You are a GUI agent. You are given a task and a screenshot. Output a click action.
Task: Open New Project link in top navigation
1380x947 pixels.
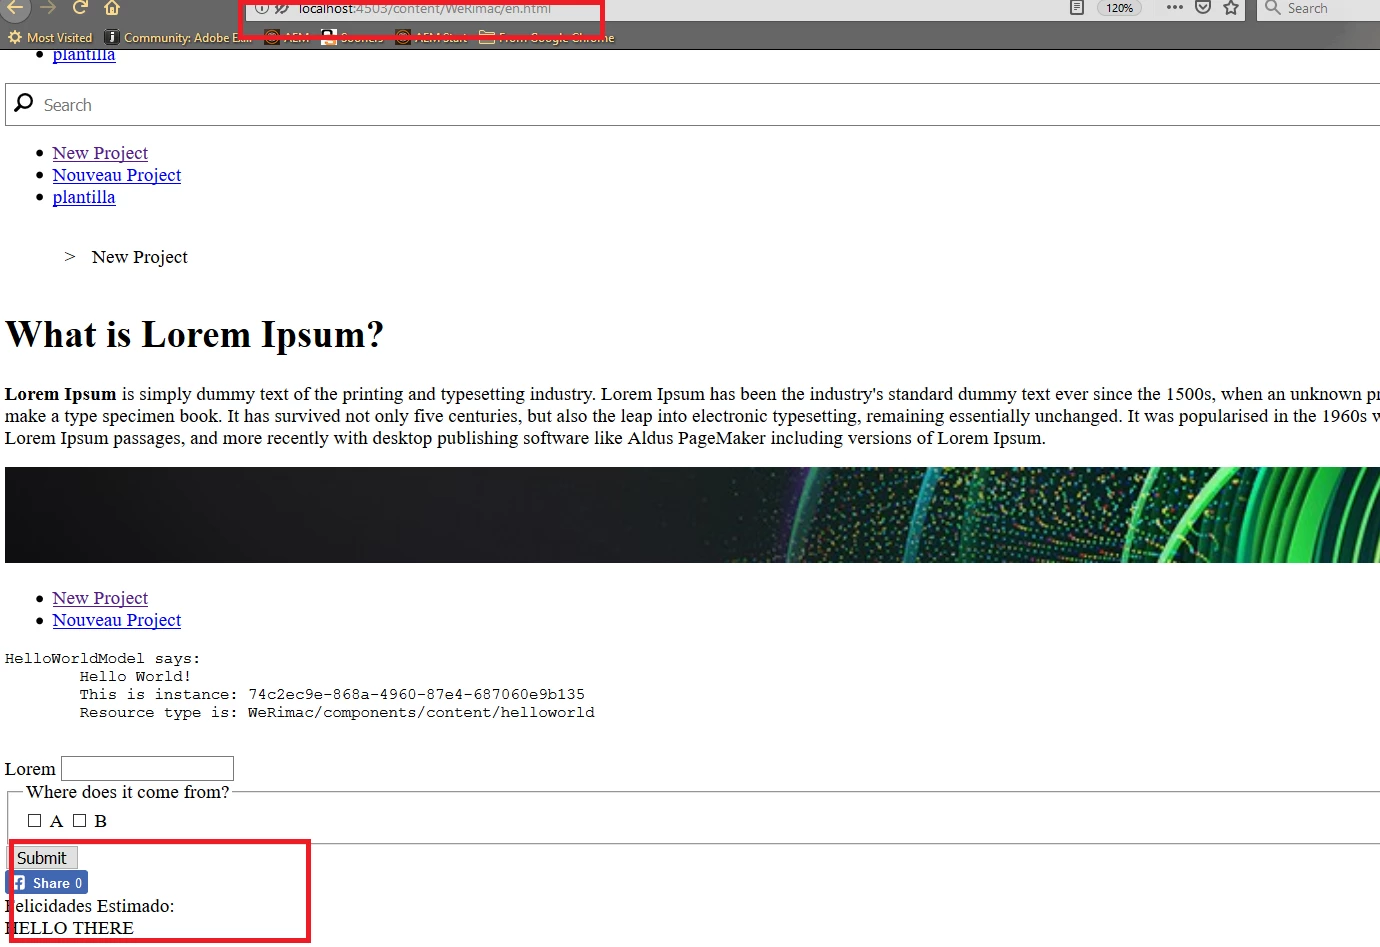[100, 153]
